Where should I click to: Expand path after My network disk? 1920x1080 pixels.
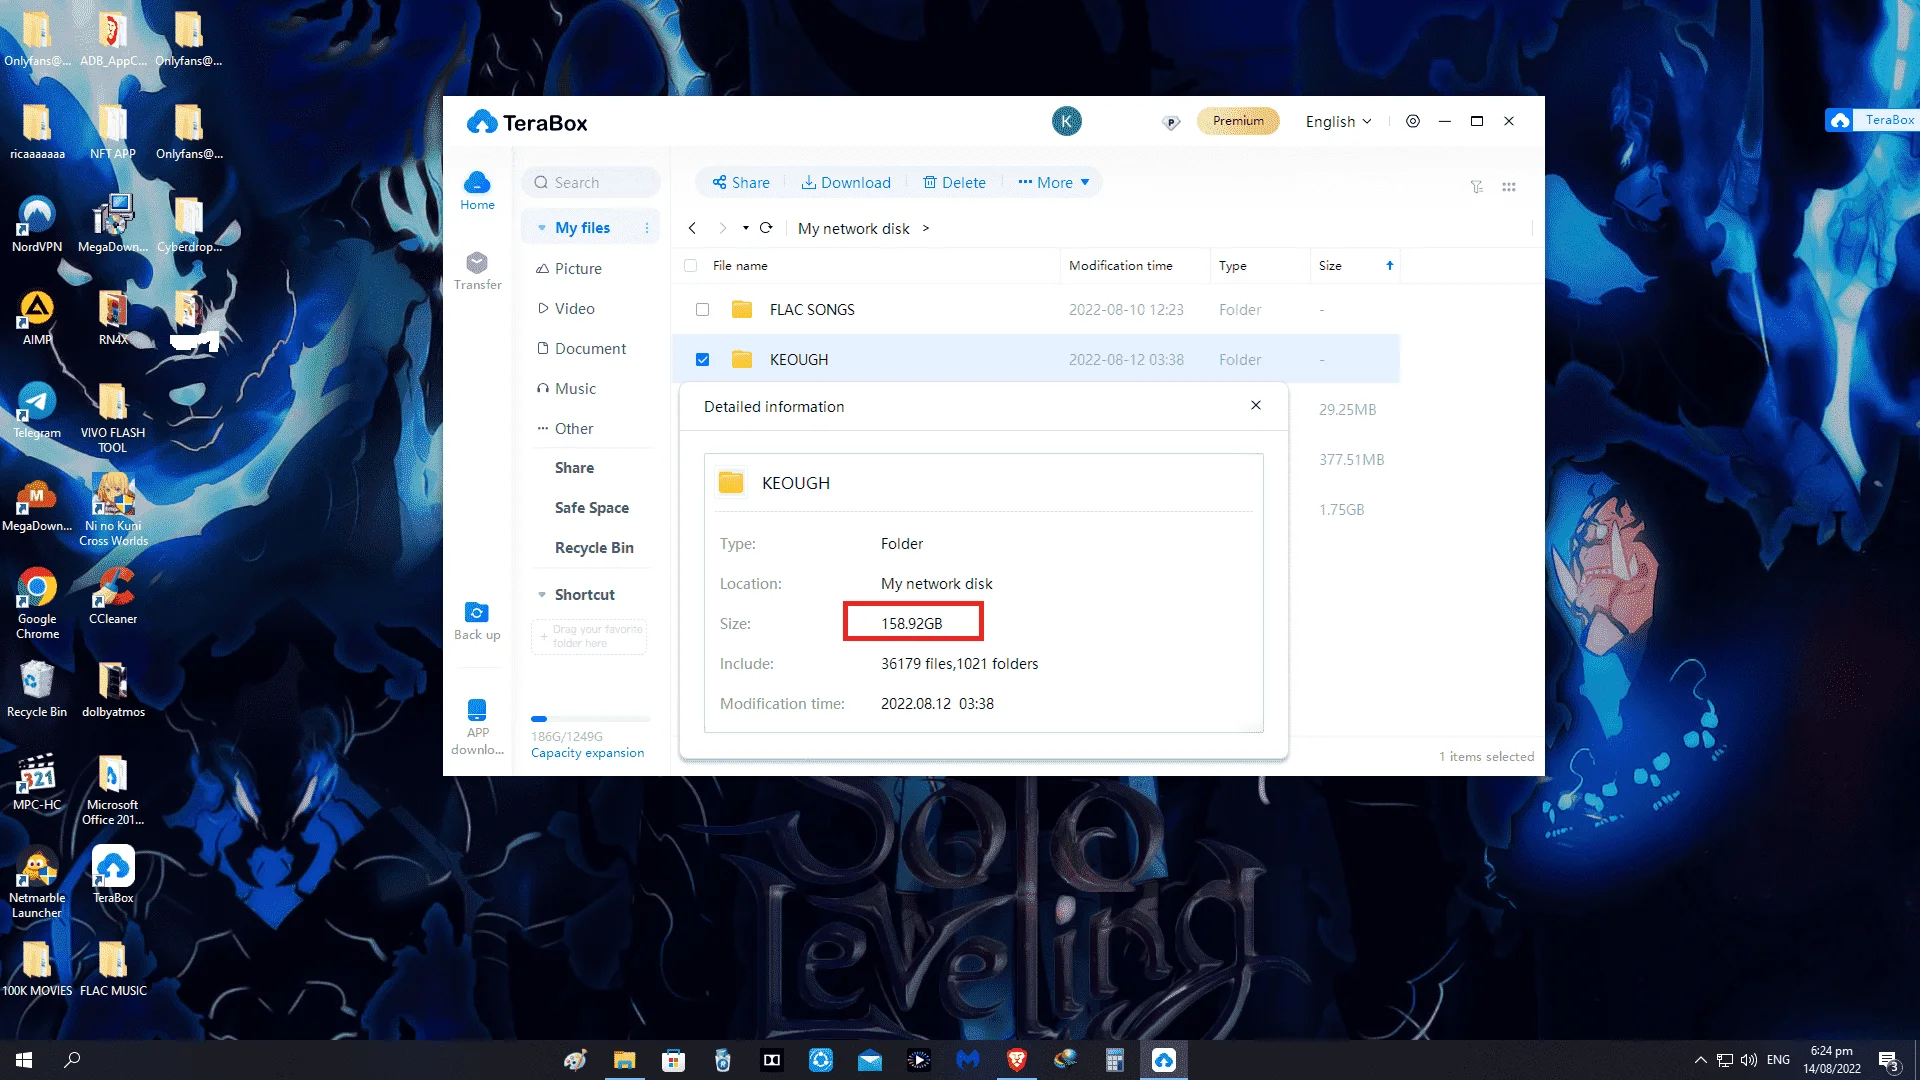926,228
